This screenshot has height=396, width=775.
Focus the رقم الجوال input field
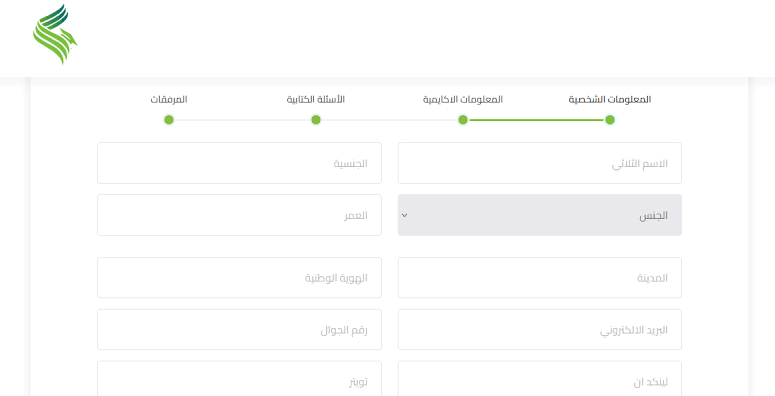(x=239, y=329)
